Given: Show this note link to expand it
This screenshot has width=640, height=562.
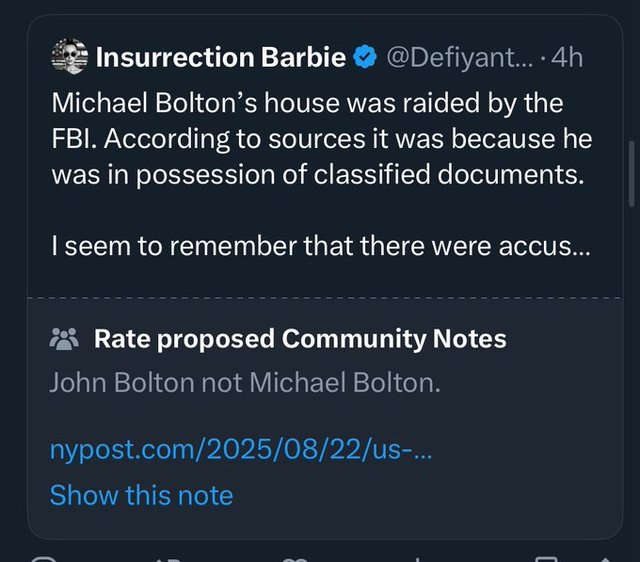Looking at the screenshot, I should click(x=141, y=495).
